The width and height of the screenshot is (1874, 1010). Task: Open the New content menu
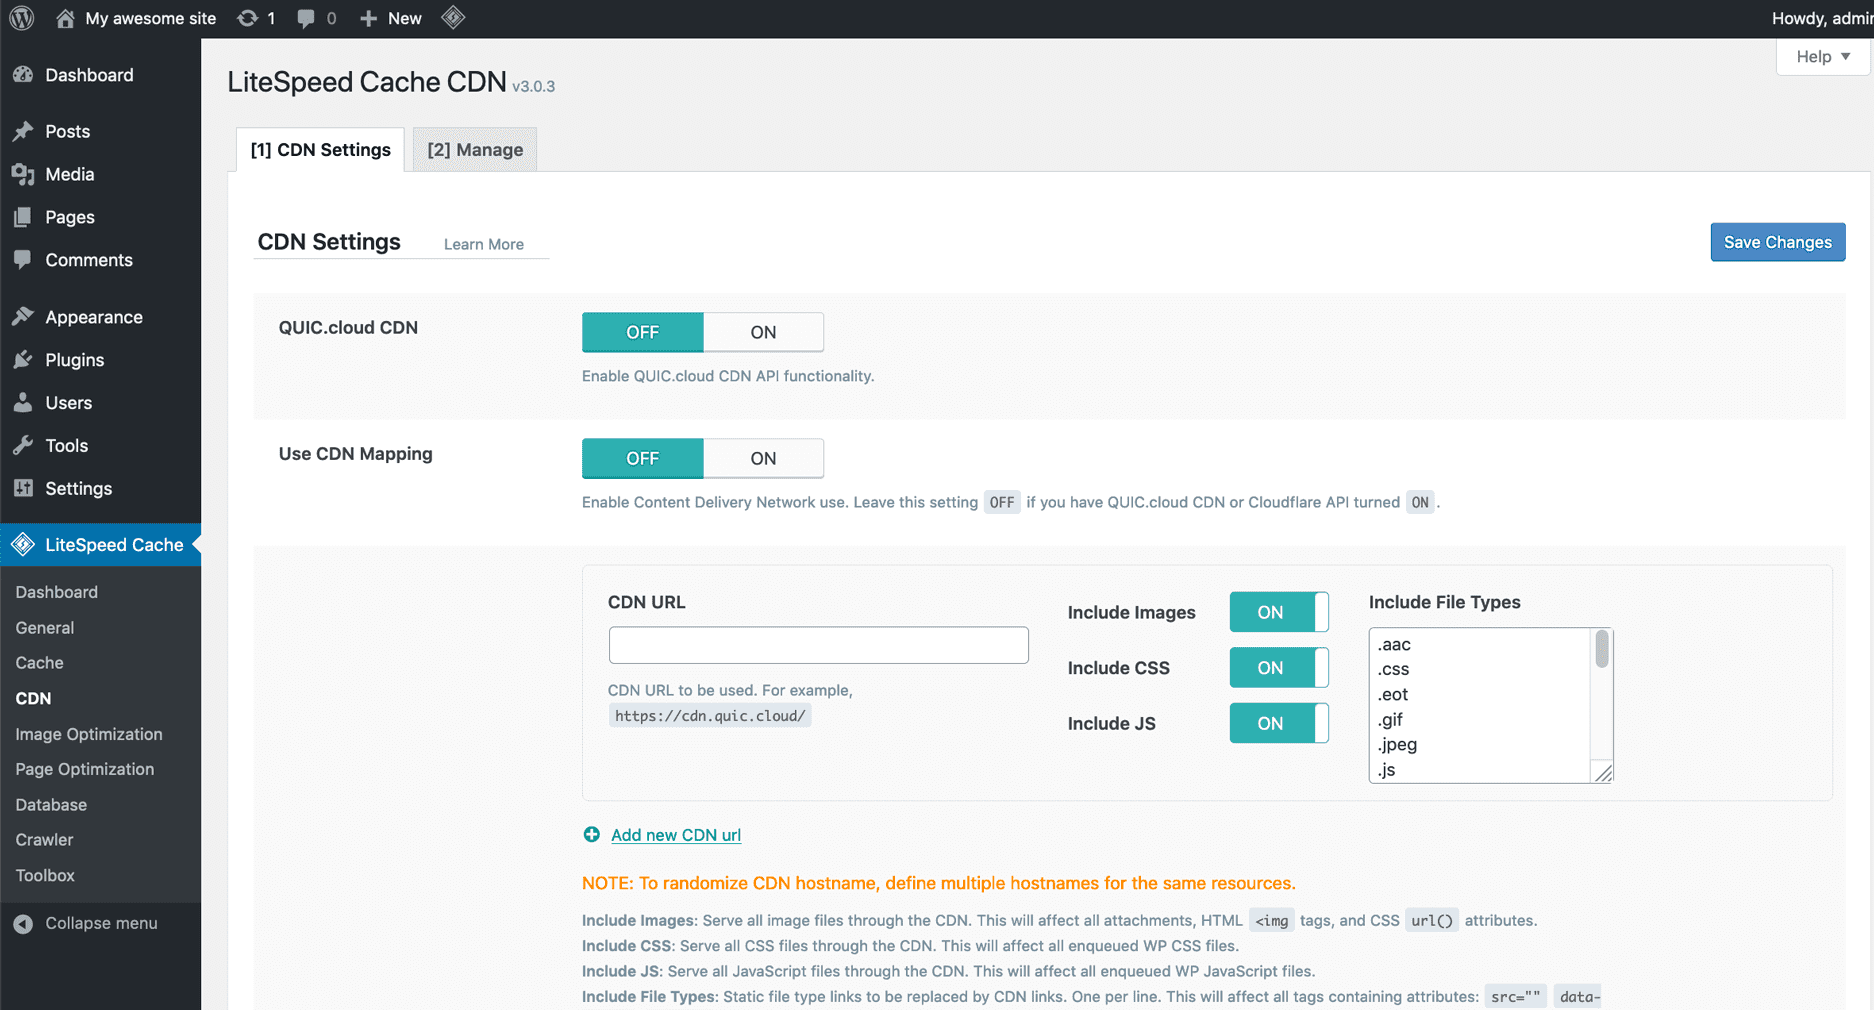coord(391,18)
